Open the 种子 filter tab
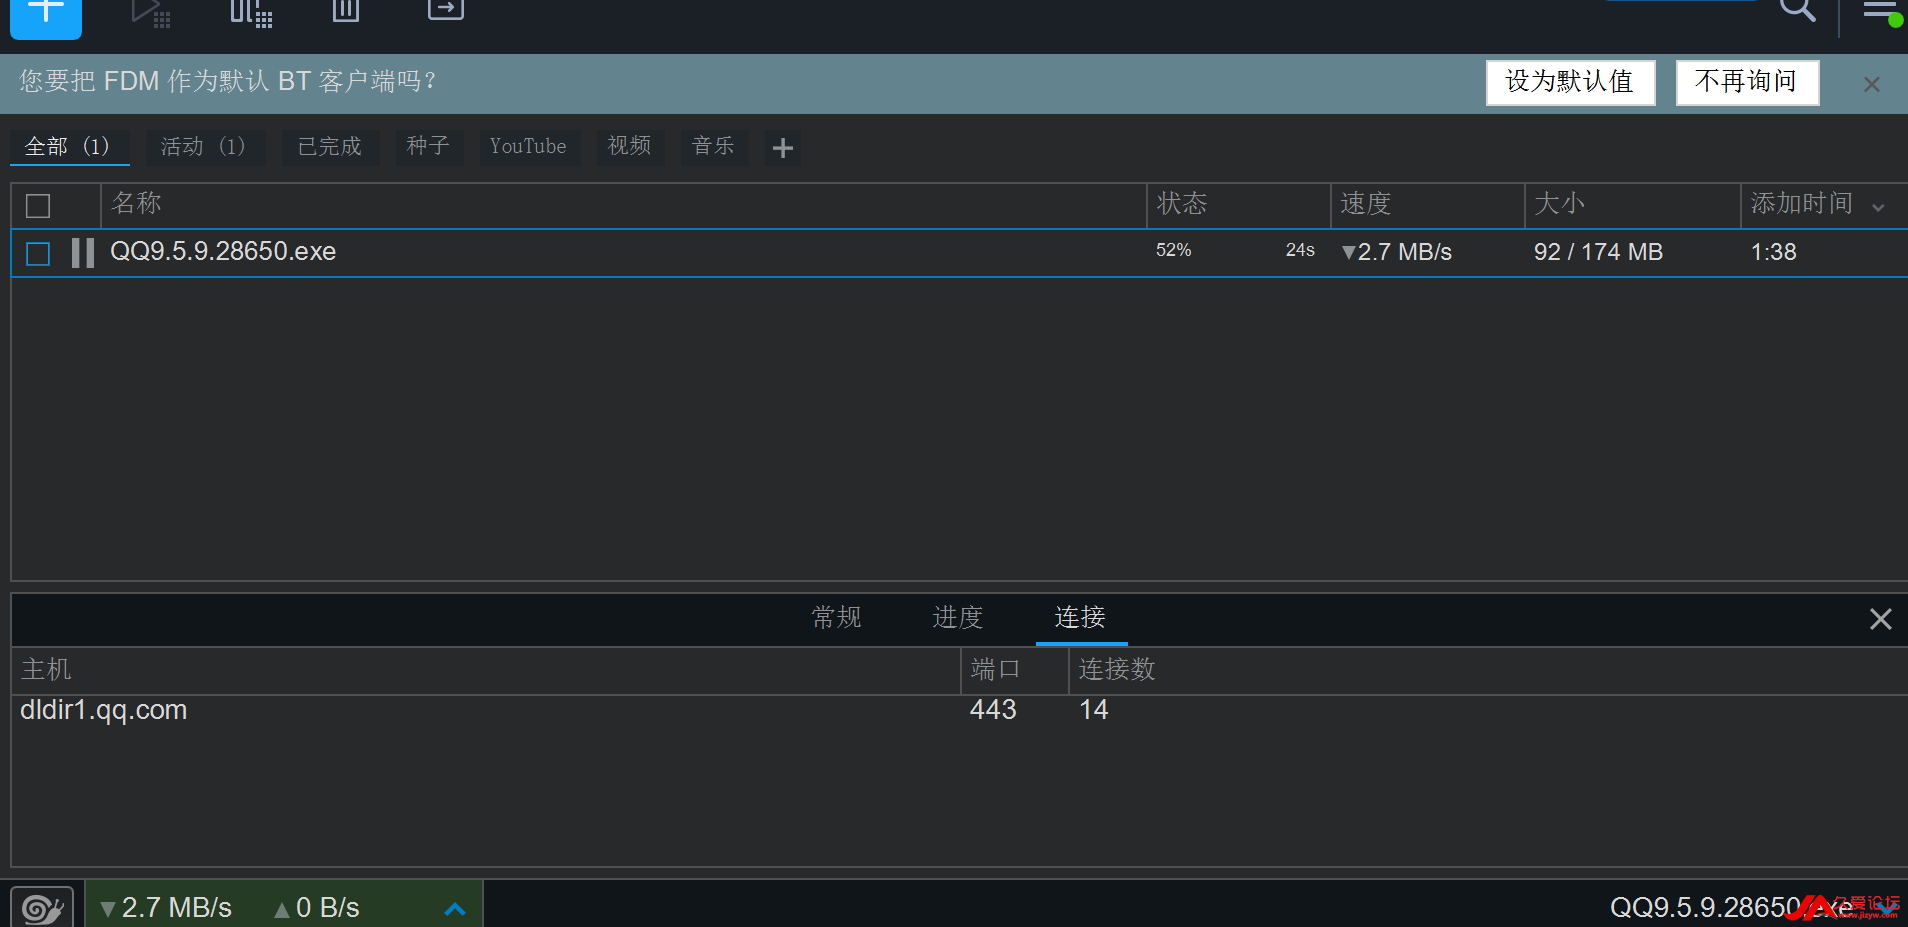Screen dimensions: 1908x927 click(428, 147)
